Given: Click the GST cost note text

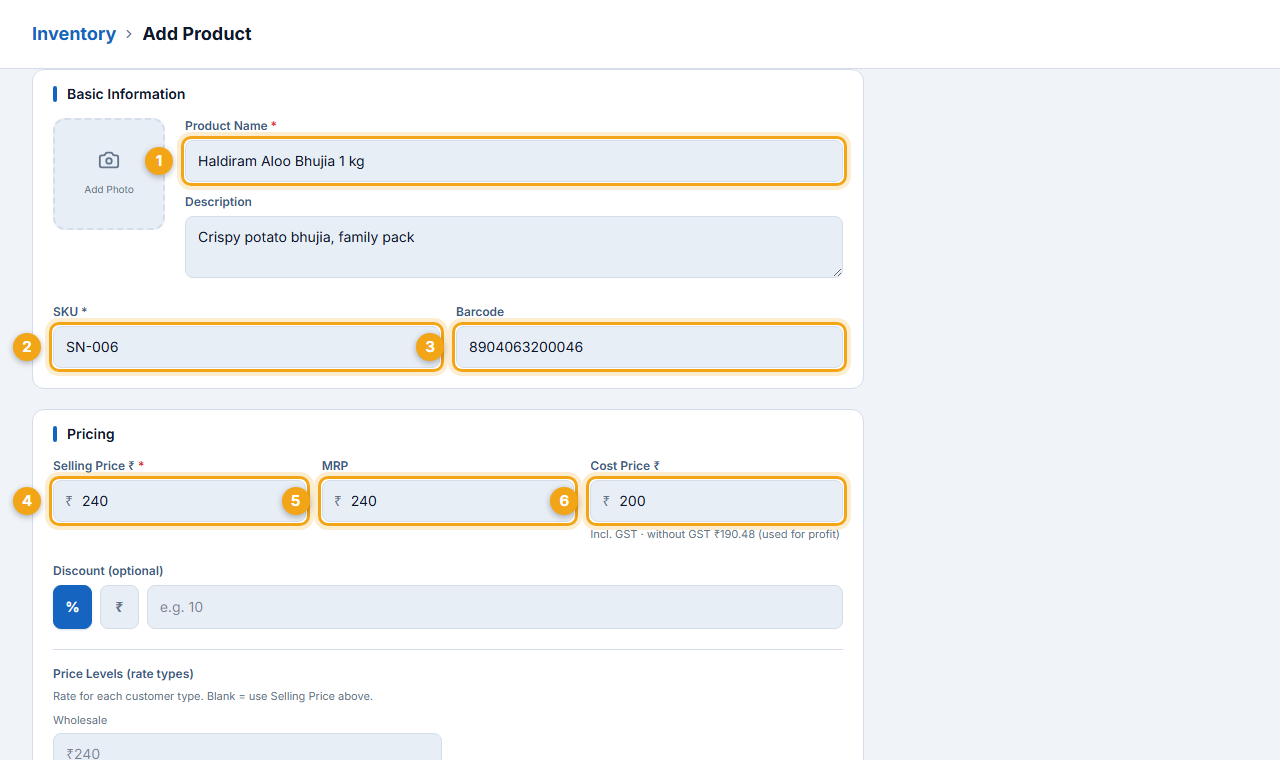Looking at the screenshot, I should [715, 534].
